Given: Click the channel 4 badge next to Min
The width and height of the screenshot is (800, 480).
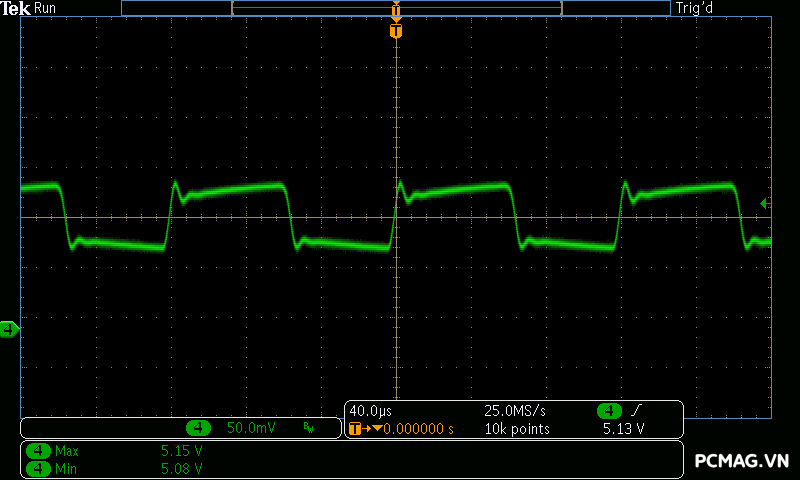Looking at the screenshot, I should click(x=38, y=468).
